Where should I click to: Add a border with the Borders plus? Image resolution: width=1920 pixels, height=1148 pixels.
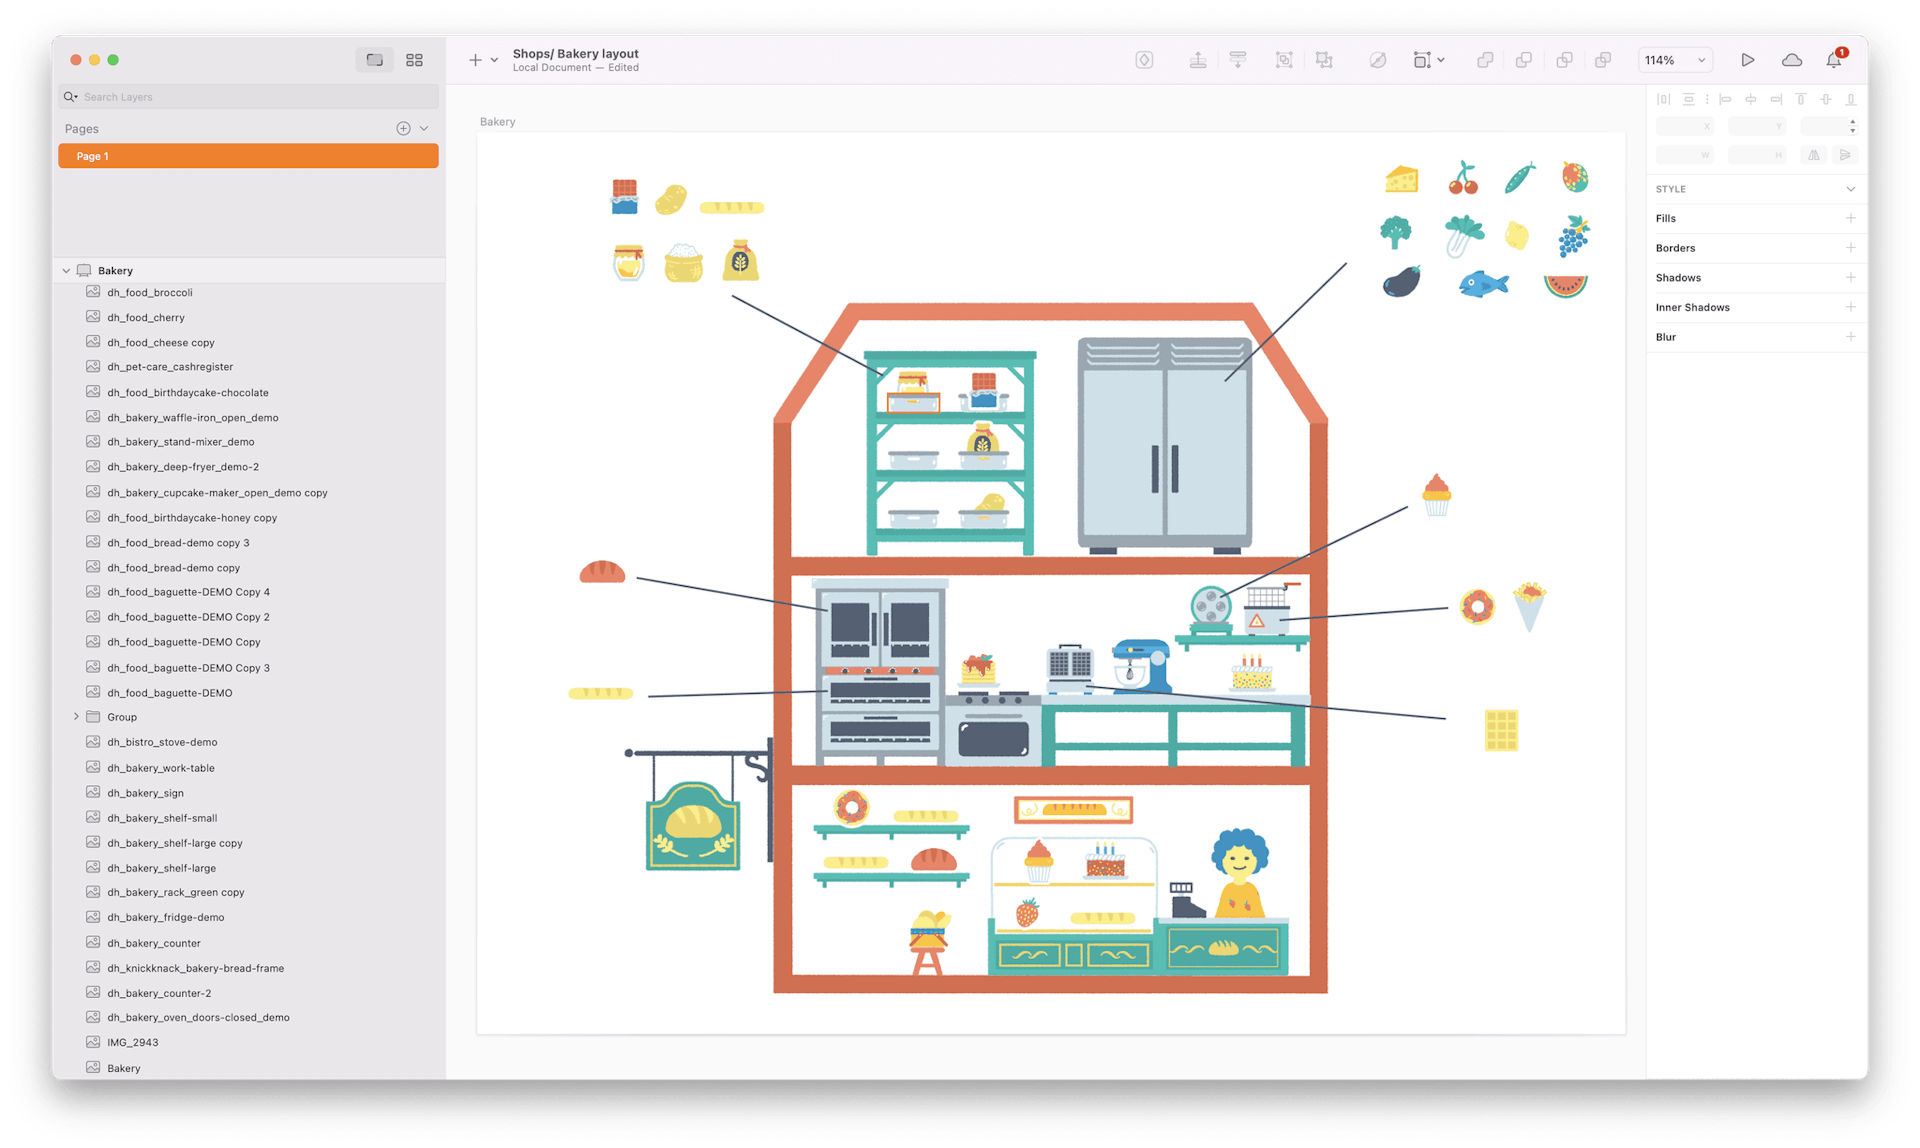click(1850, 248)
